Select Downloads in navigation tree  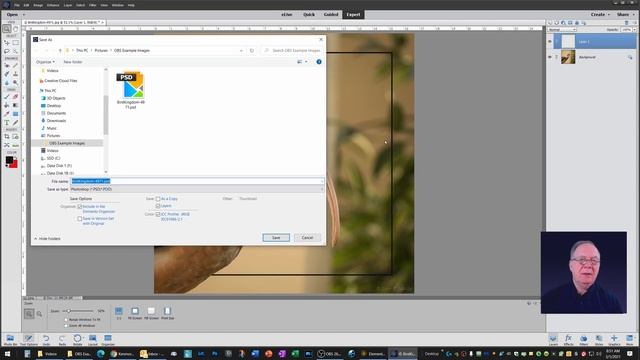[56, 121]
